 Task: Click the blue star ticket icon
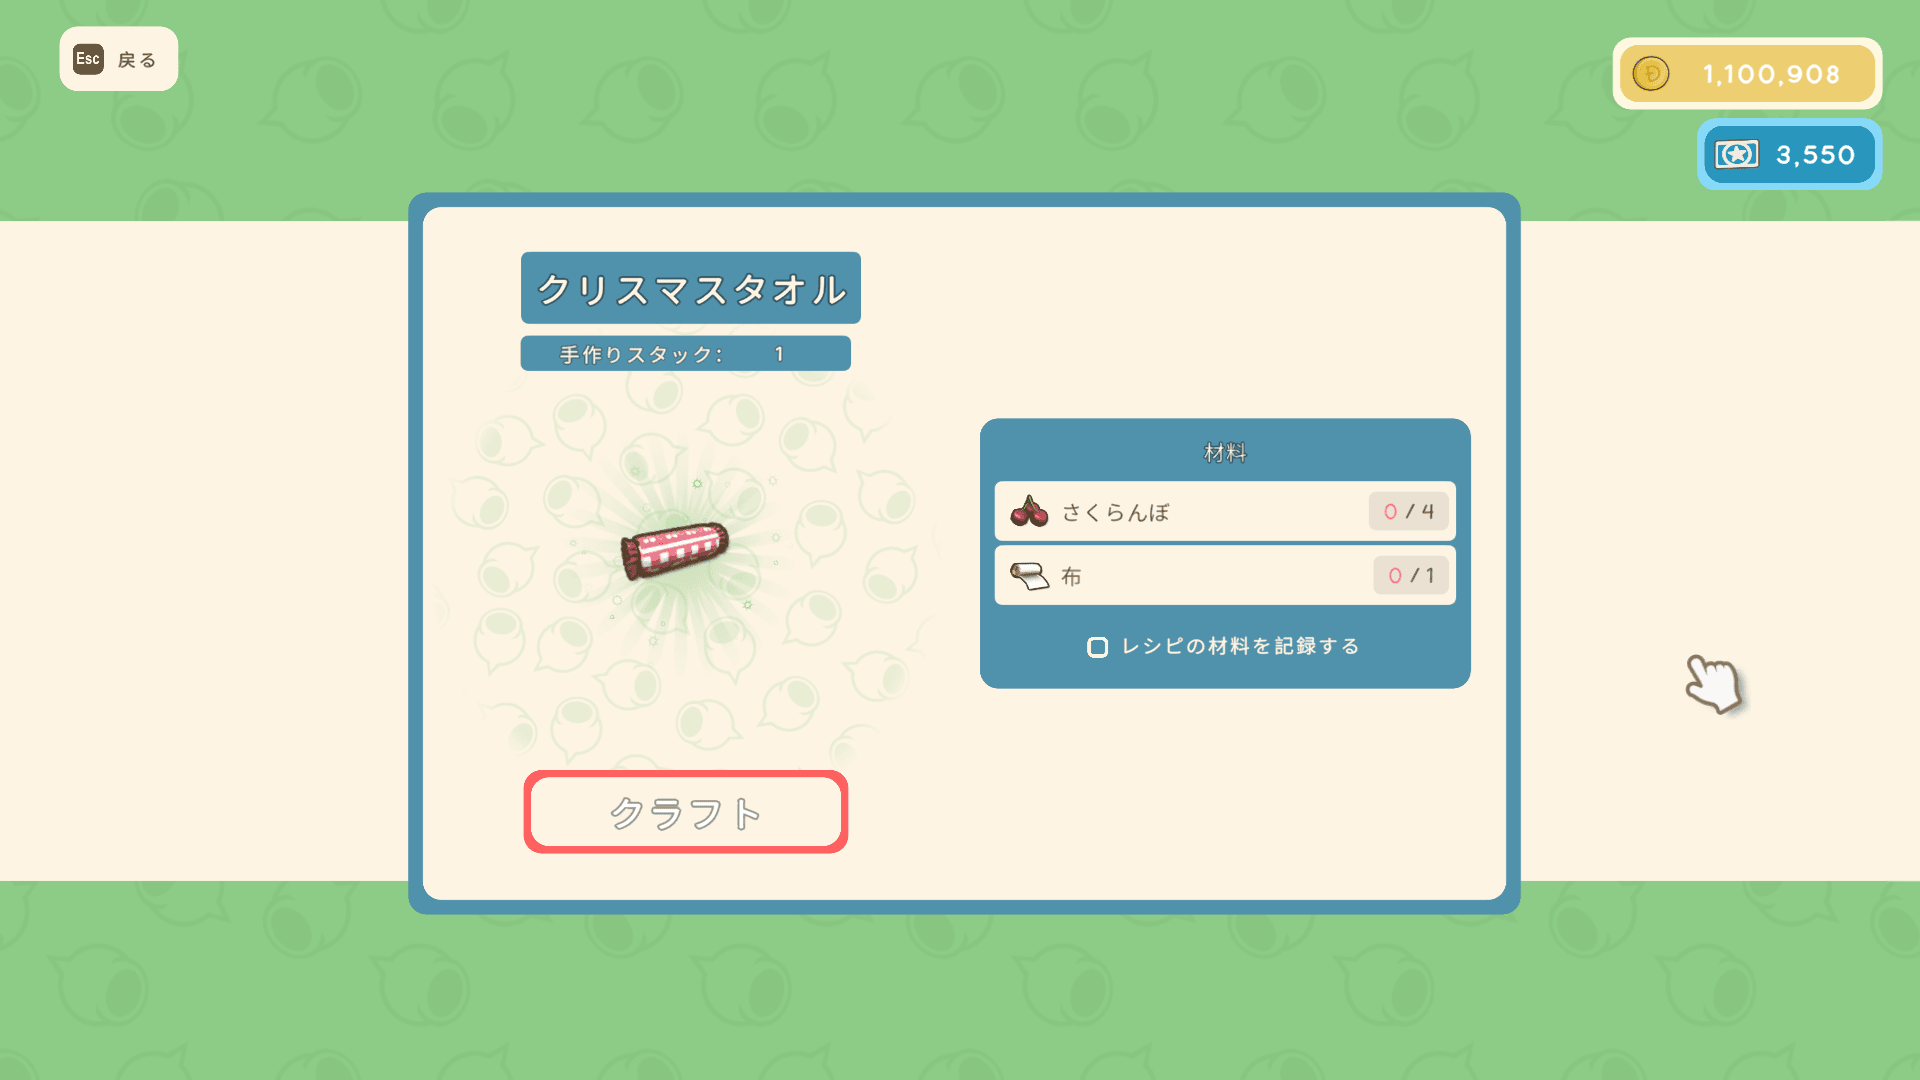pos(1737,154)
